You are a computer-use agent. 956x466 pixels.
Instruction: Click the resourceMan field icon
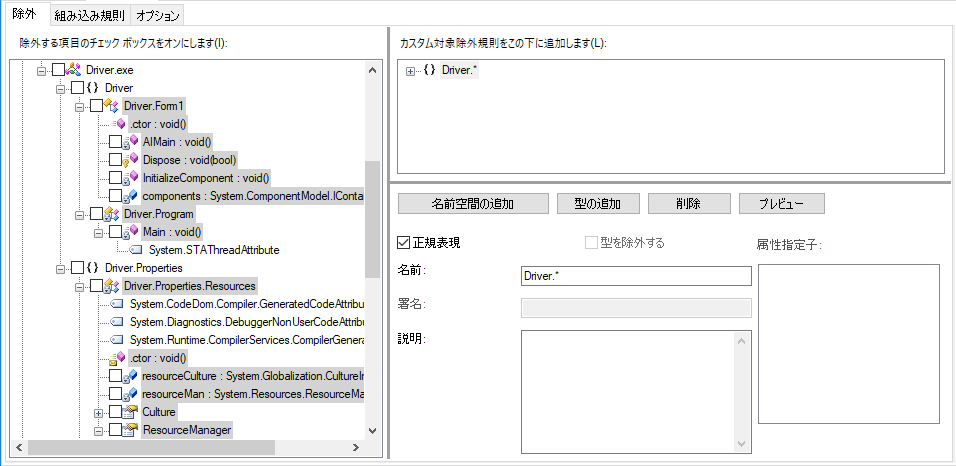click(131, 394)
